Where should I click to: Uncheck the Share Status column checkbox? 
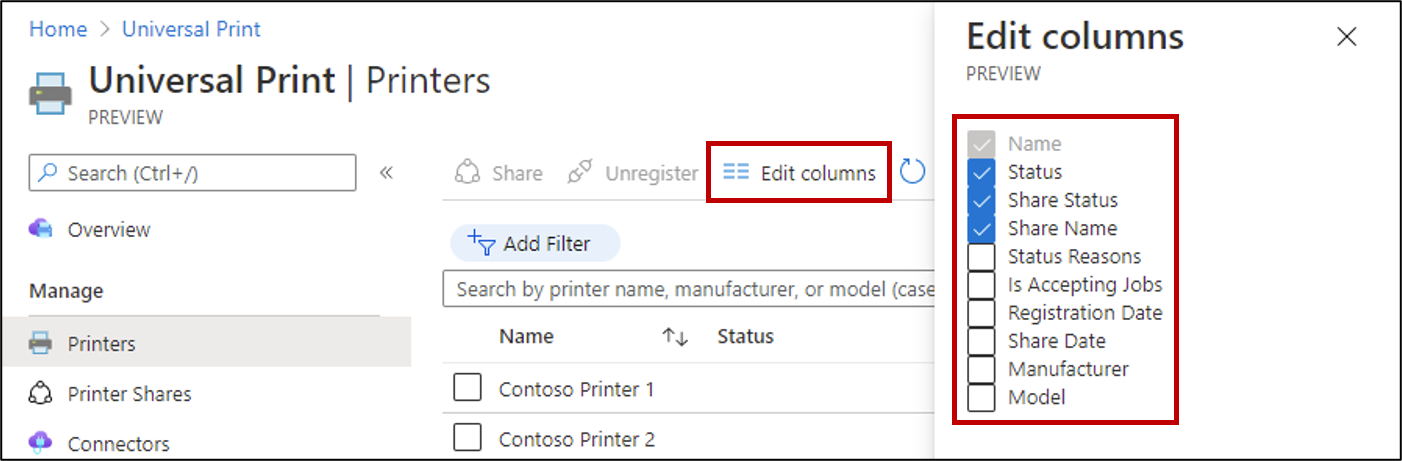[x=982, y=200]
